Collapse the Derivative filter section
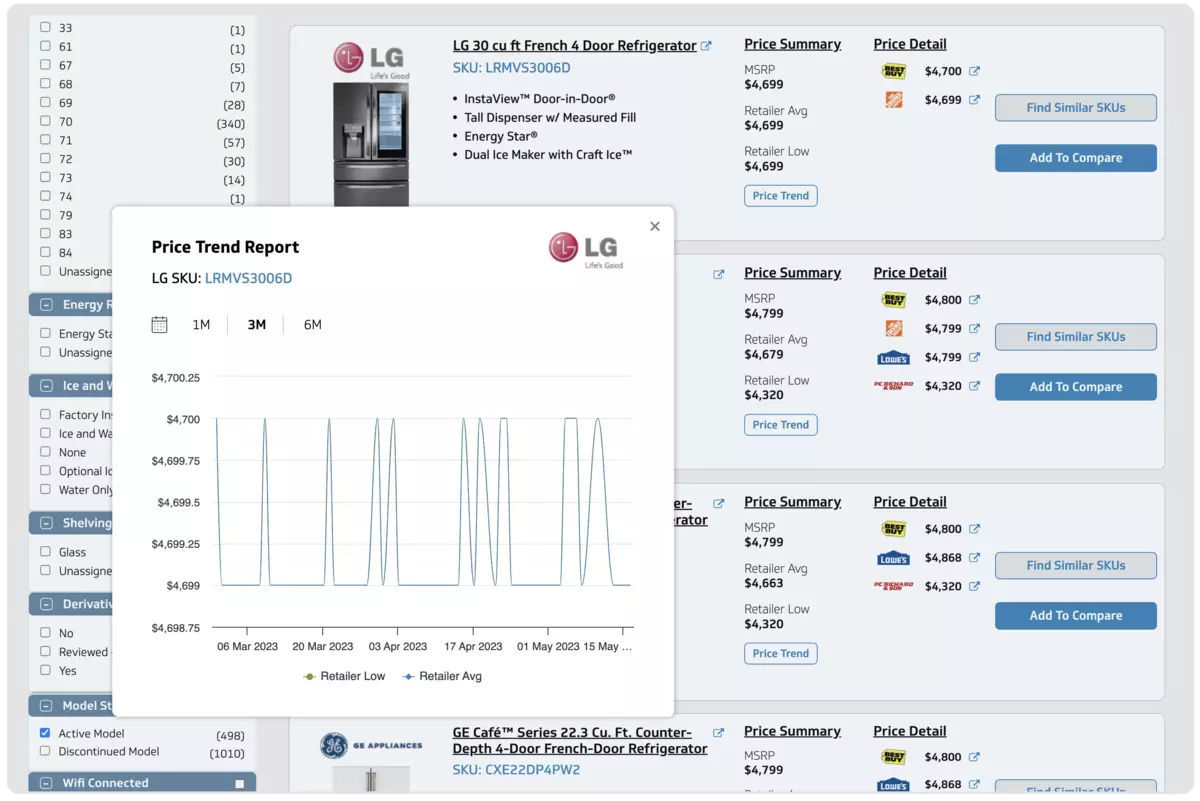Screen dimensions: 1200x801 [x=46, y=604]
